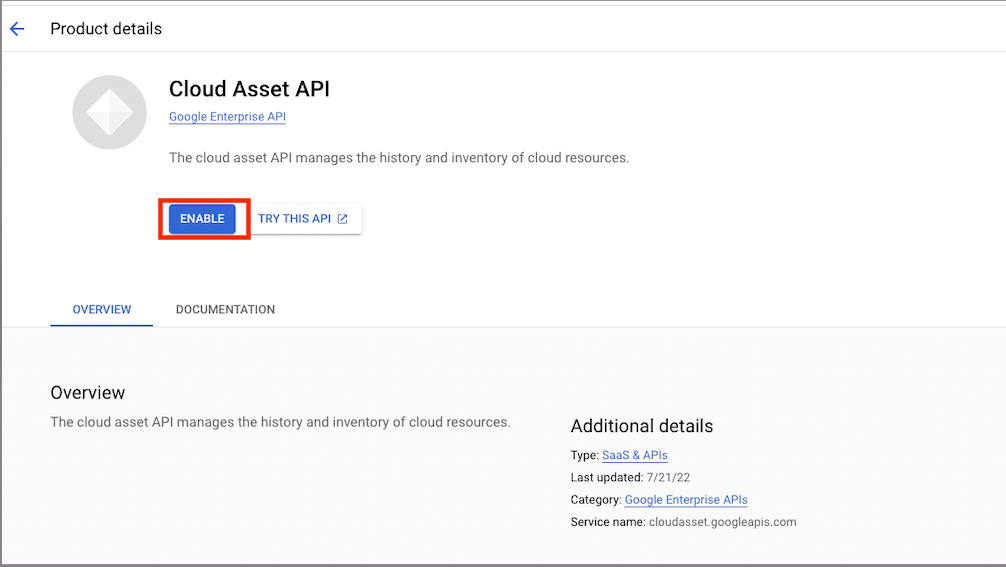The image size is (1006, 567).
Task: Click the external-link icon beside TRY THIS API
Action: coord(343,219)
